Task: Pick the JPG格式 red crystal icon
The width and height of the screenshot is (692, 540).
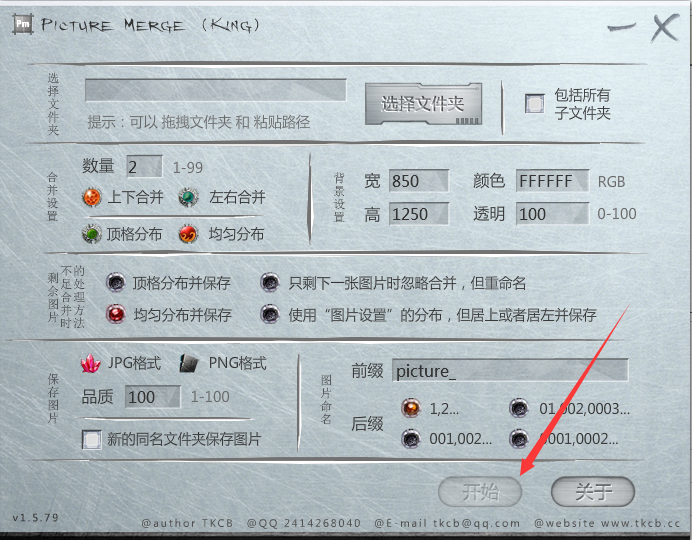Action: 90,364
